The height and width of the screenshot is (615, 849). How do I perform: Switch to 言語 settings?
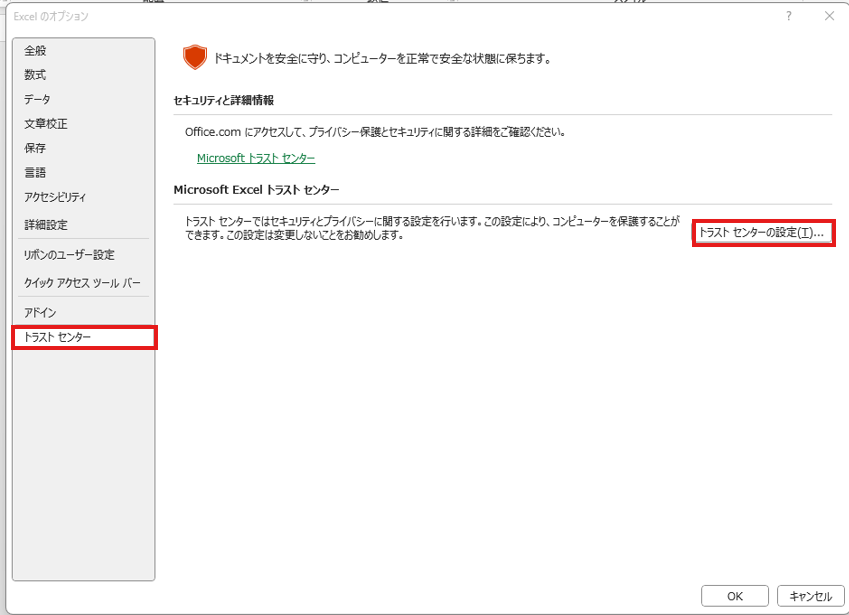click(x=36, y=172)
